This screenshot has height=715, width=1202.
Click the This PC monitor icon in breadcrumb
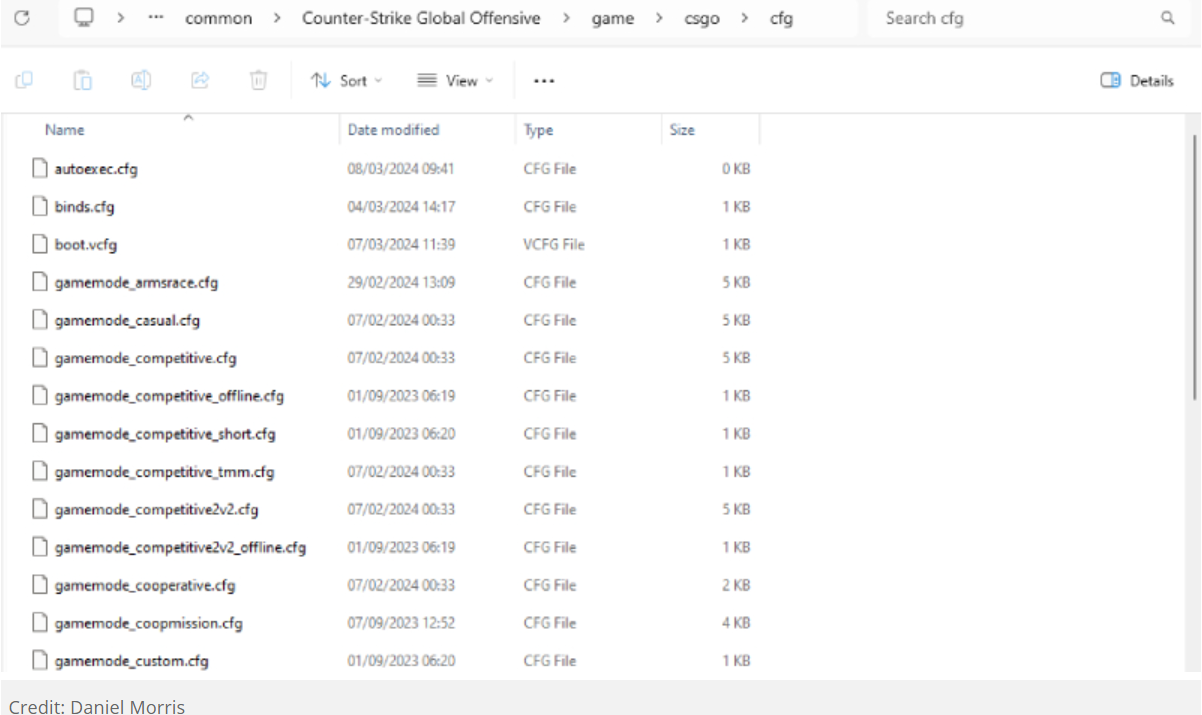(x=85, y=18)
